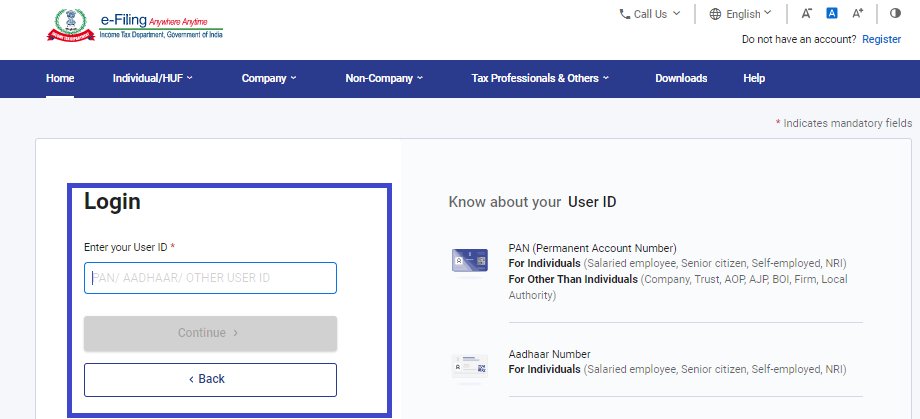Image resolution: width=920 pixels, height=419 pixels.
Task: Toggle high contrast mode icon
Action: tap(895, 14)
